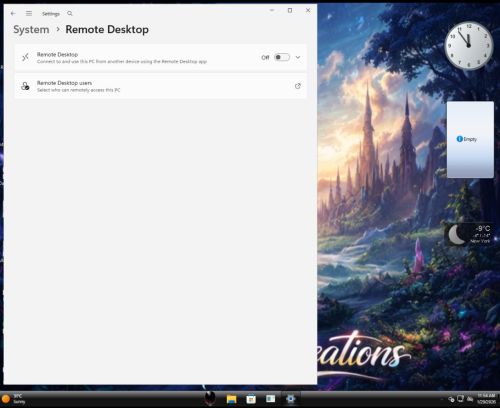
Task: Open the weather widget in taskbar corner
Action: point(13,399)
